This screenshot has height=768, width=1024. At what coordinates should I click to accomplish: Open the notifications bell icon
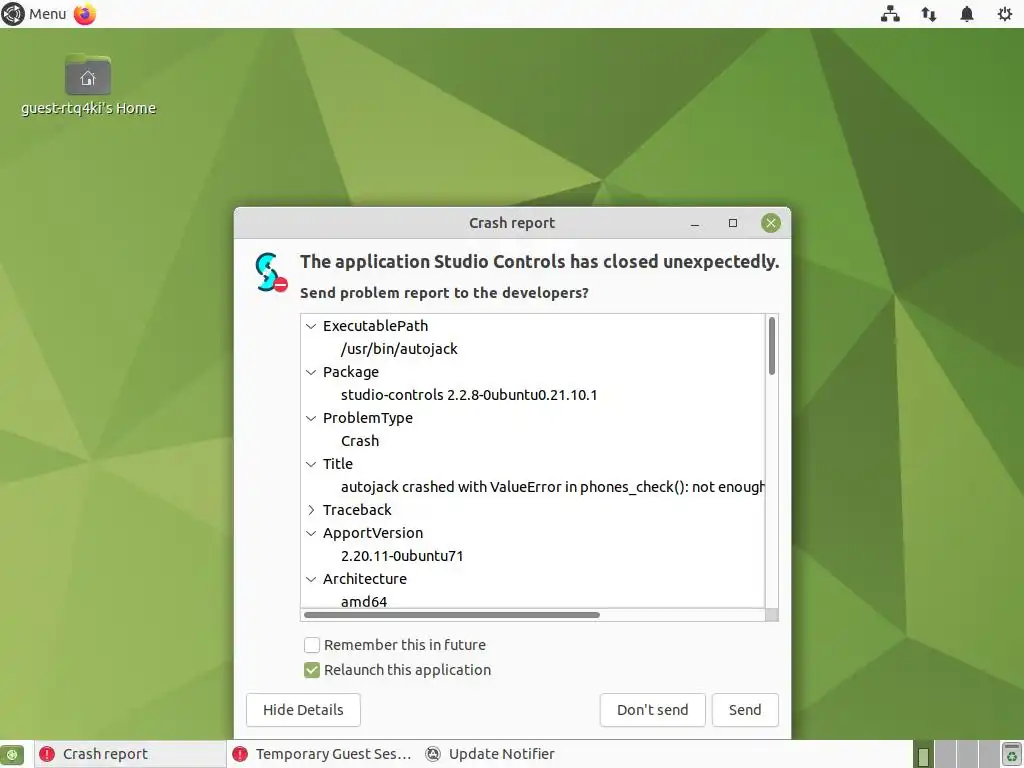coord(967,14)
